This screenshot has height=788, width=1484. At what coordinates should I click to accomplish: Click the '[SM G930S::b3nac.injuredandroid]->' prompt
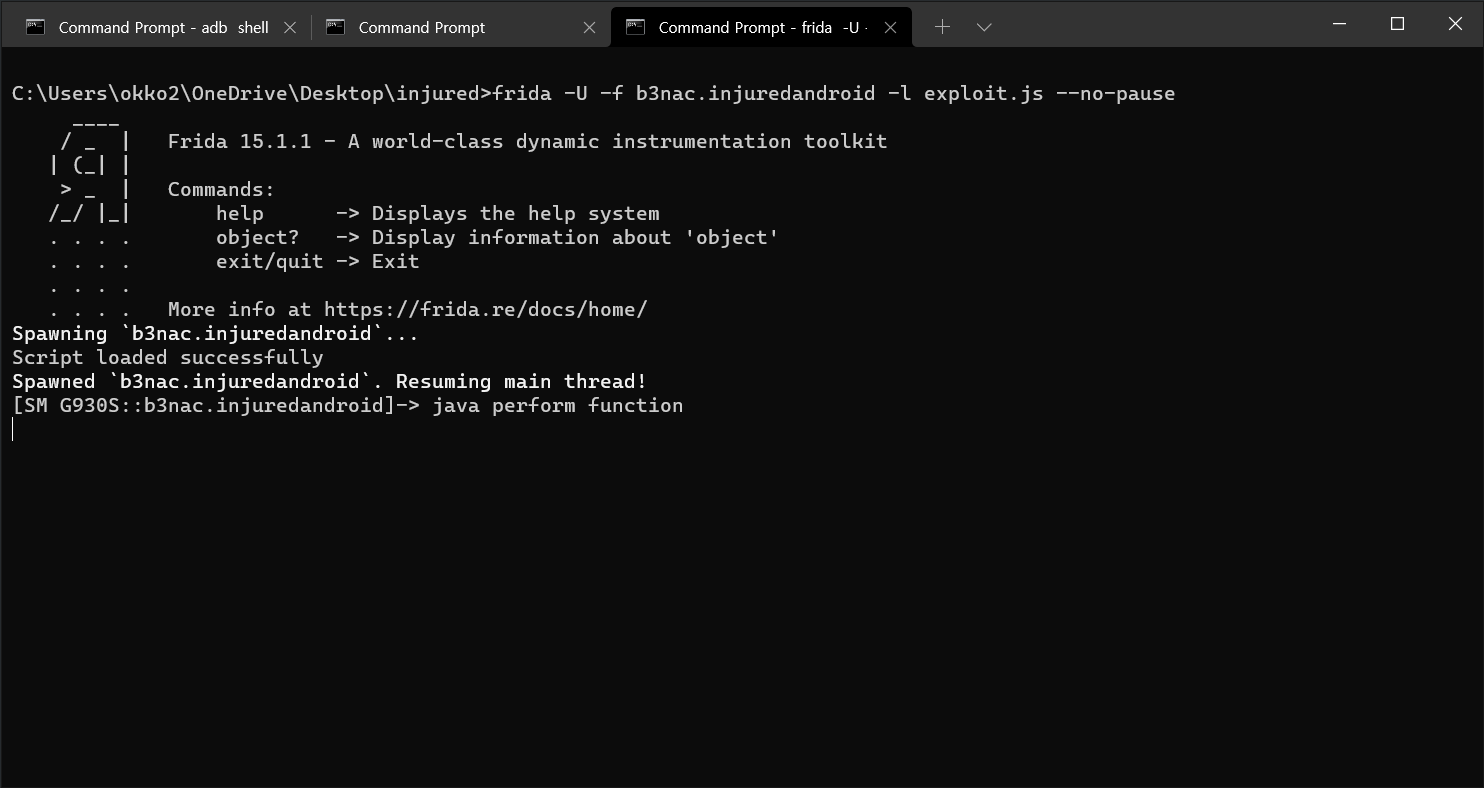(x=215, y=405)
